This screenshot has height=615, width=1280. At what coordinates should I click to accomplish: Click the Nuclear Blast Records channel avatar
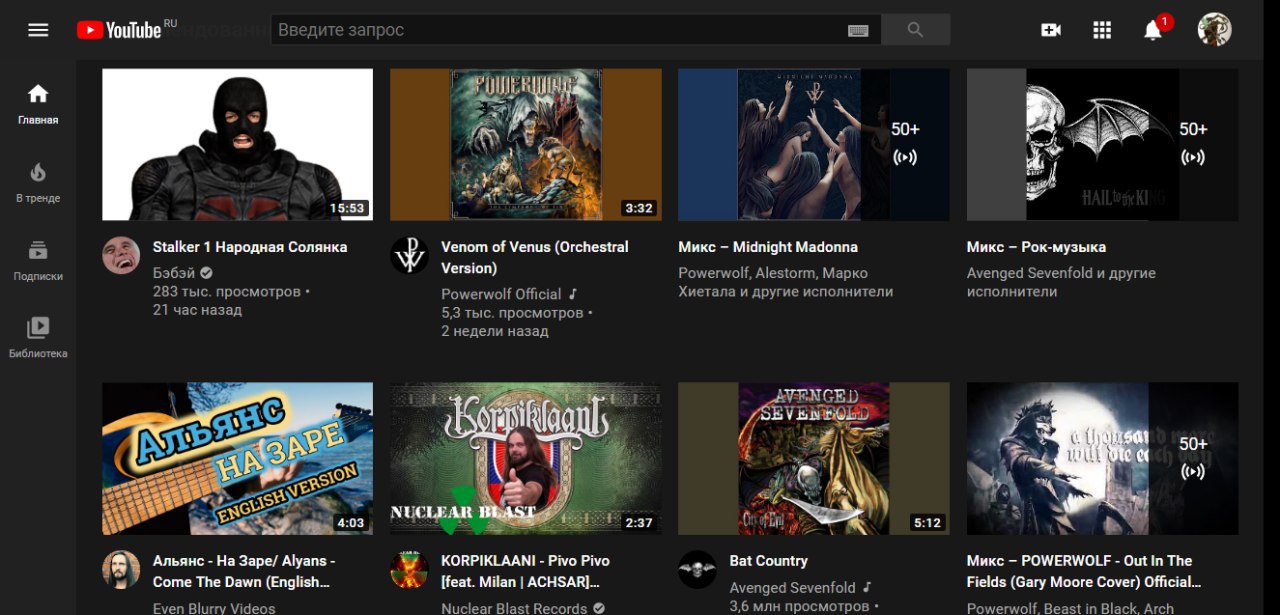pyautogui.click(x=409, y=569)
